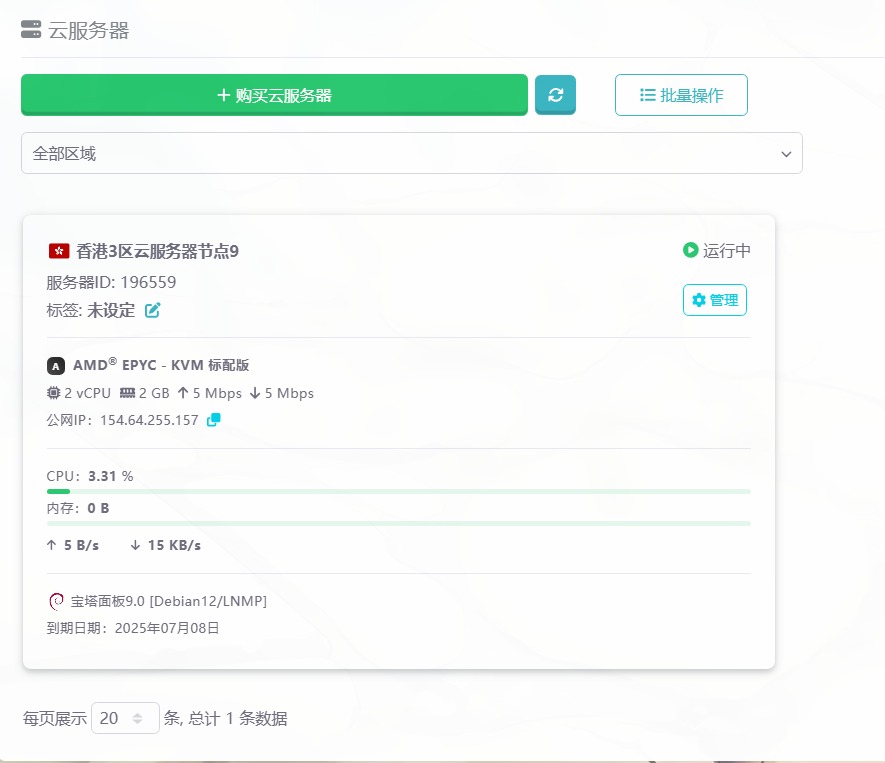Click the 未设定 tag value
Image resolution: width=885 pixels, height=763 pixels.
tap(111, 310)
